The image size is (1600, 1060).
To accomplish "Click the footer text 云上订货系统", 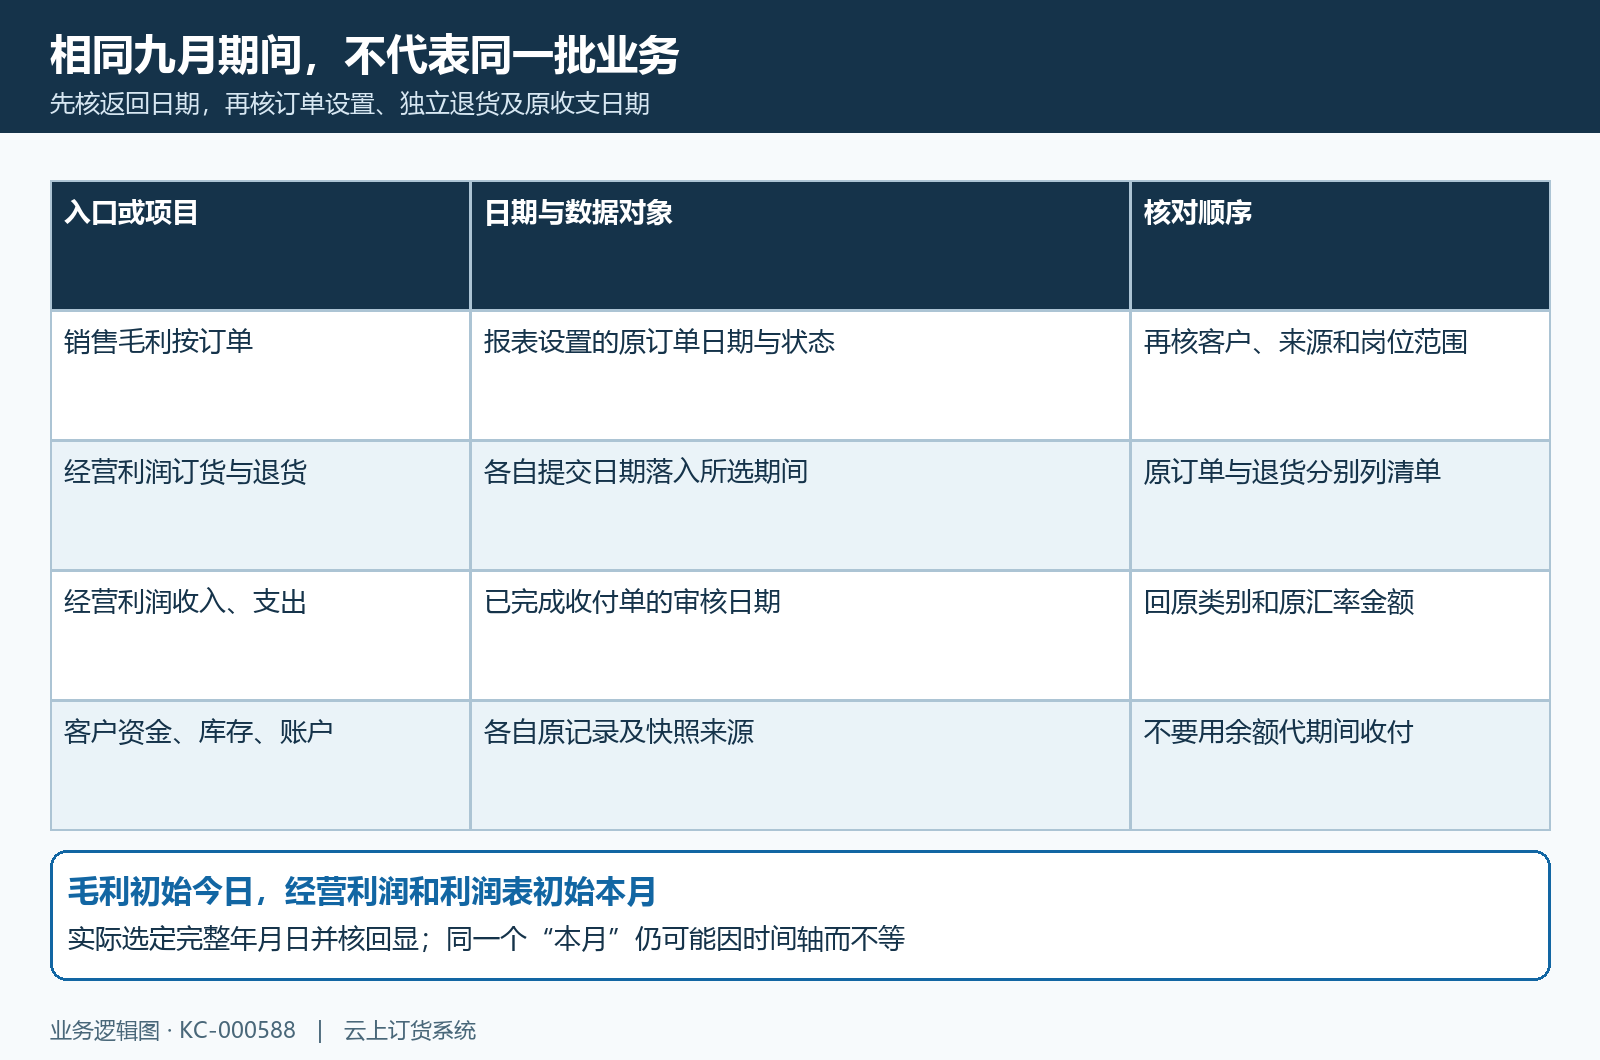I will coord(410,1030).
